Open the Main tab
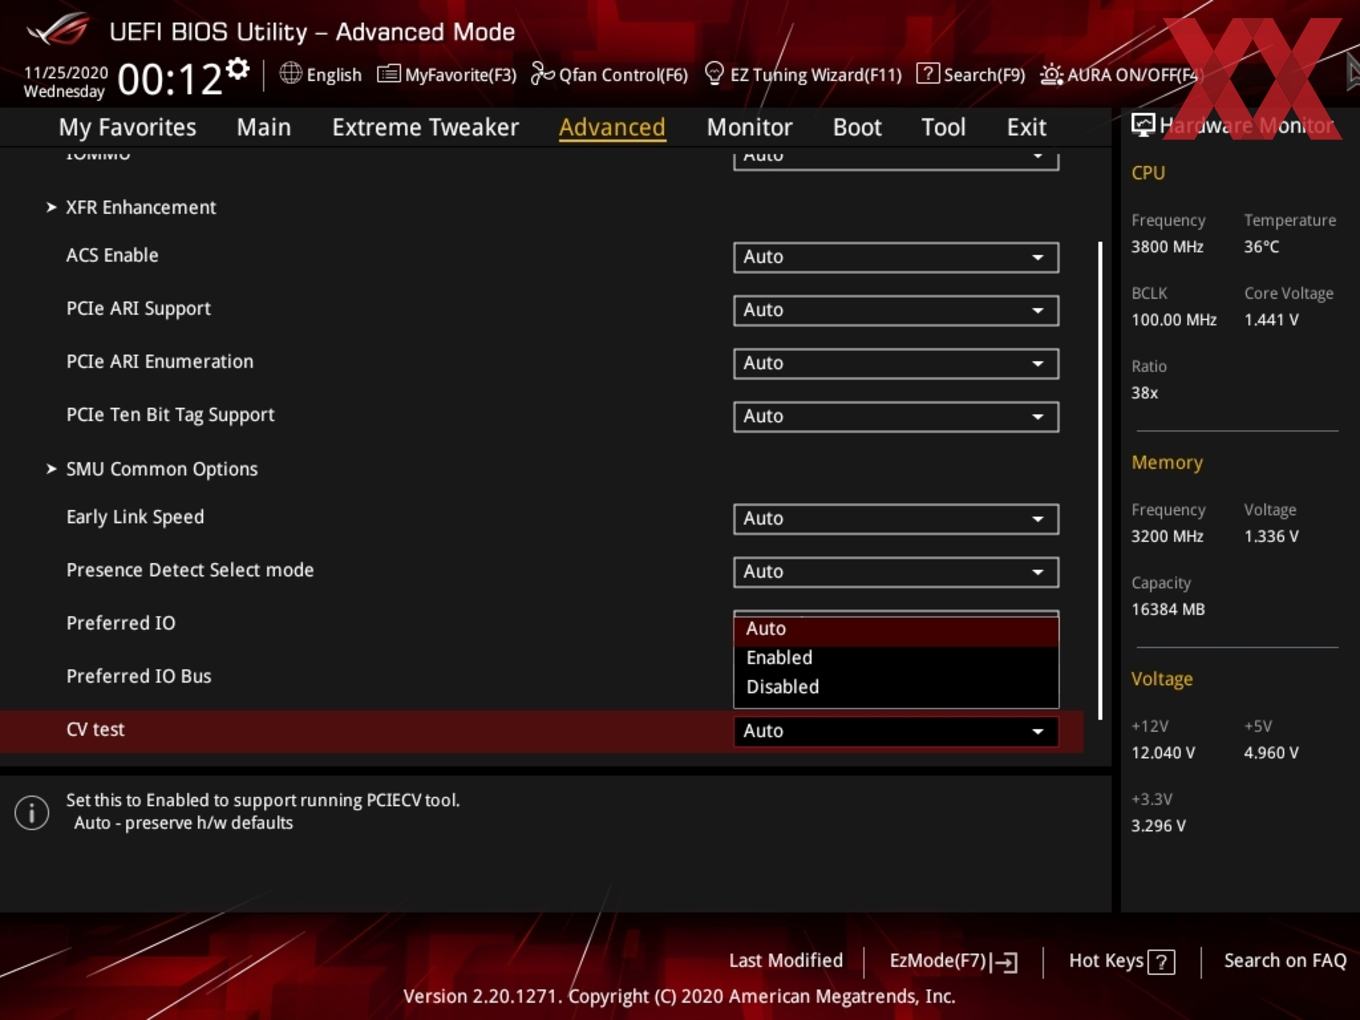The image size is (1360, 1020). point(264,127)
